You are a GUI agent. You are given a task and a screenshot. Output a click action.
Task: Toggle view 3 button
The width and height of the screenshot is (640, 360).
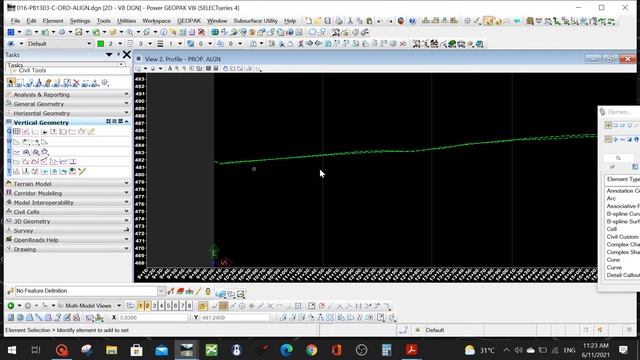pyautogui.click(x=154, y=306)
